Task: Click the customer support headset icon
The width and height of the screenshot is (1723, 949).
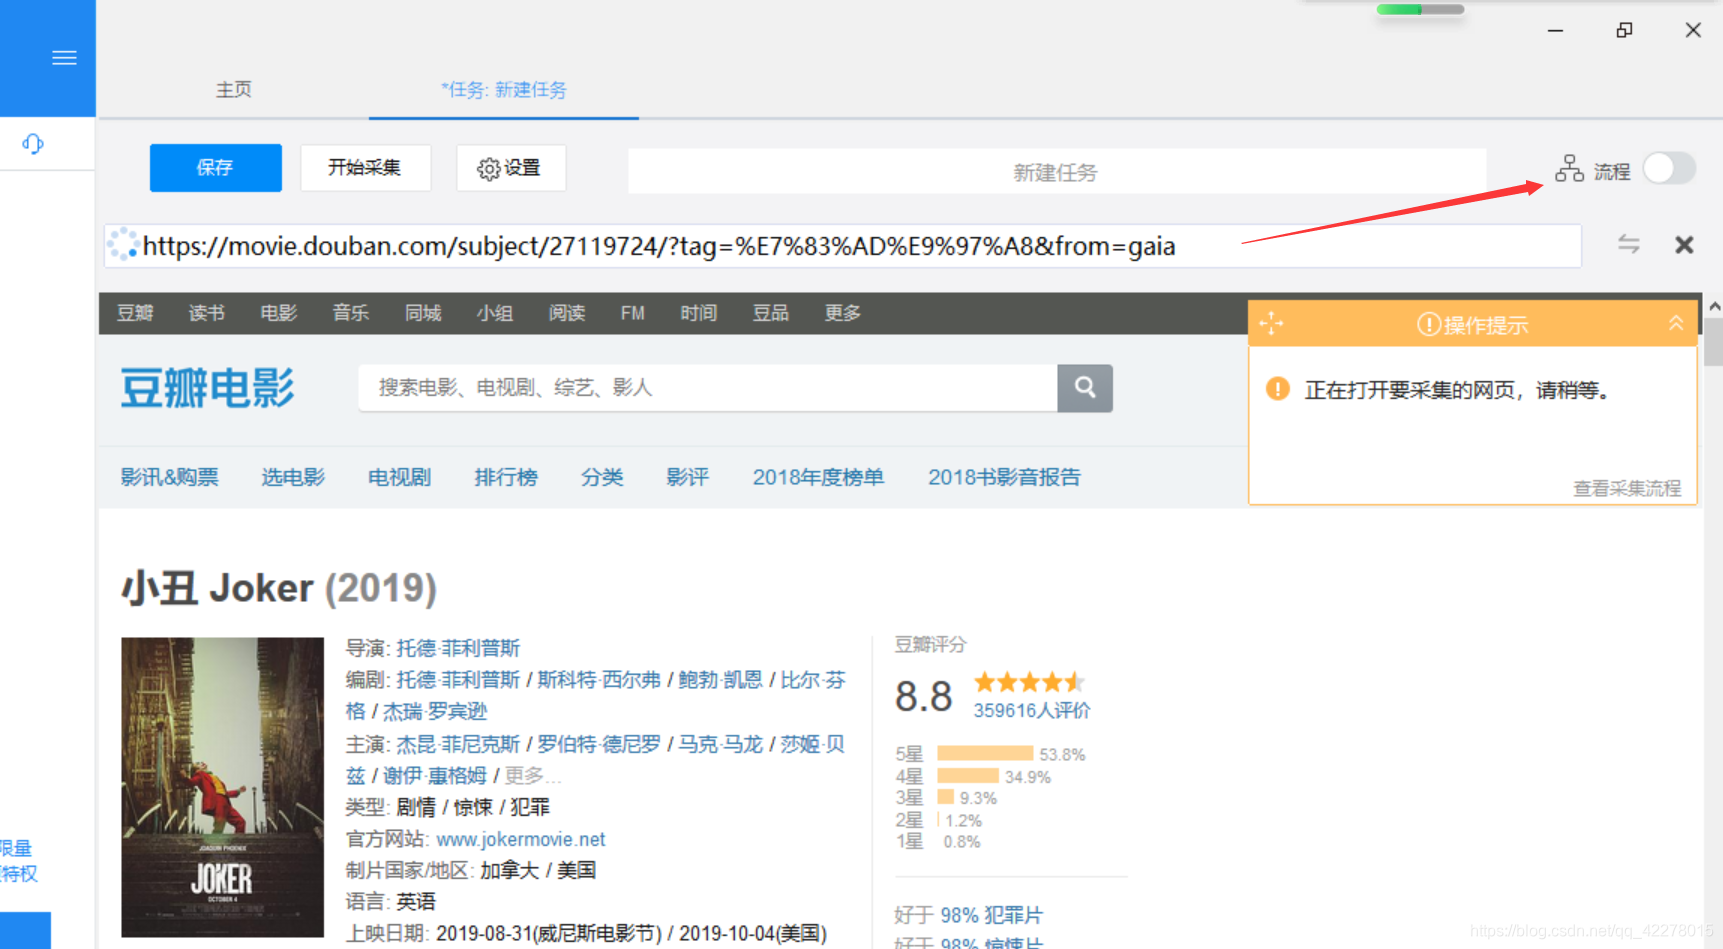Action: coord(33,144)
